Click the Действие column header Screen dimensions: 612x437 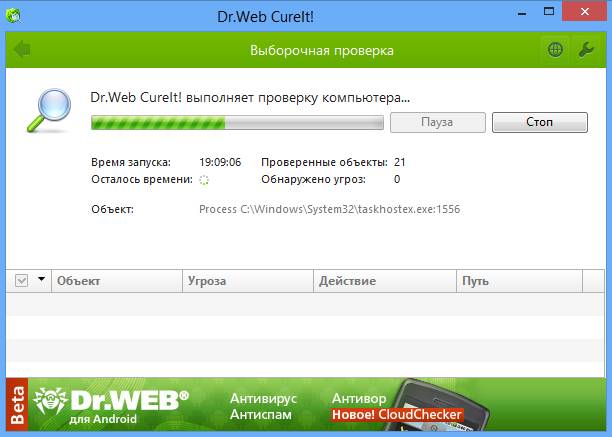click(384, 282)
